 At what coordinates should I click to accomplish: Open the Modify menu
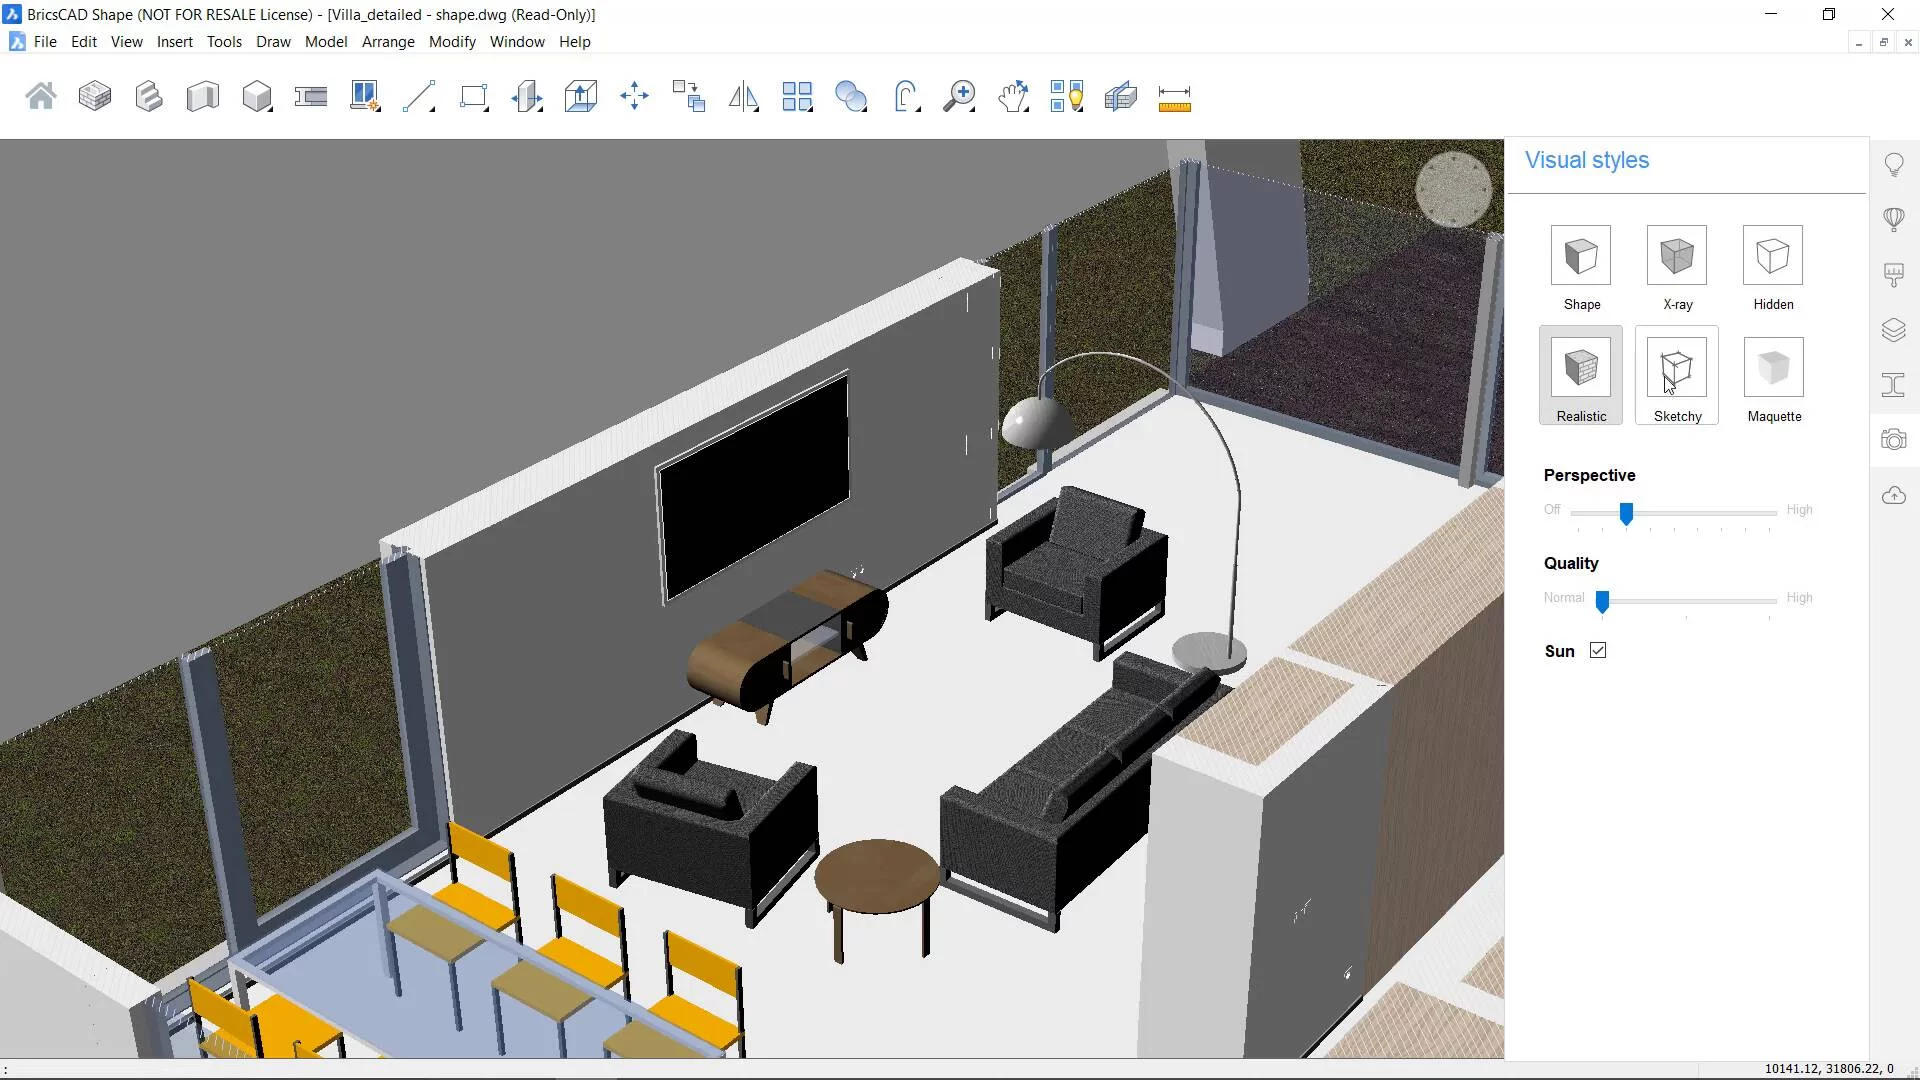click(x=452, y=41)
